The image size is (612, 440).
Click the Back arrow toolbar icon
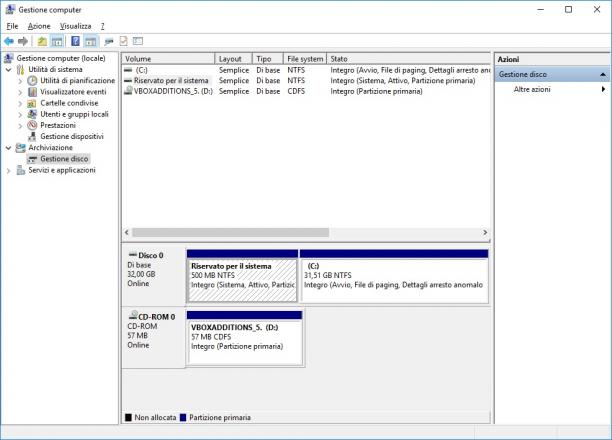pyautogui.click(x=9, y=41)
